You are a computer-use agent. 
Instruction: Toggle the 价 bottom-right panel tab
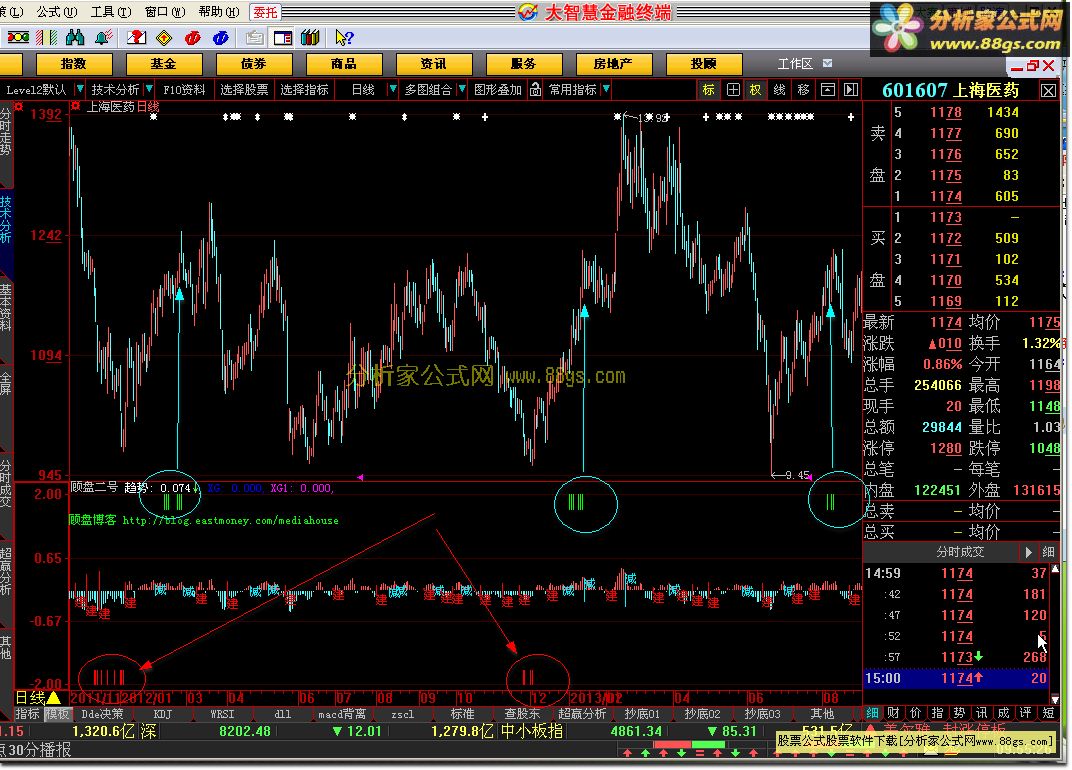point(915,713)
